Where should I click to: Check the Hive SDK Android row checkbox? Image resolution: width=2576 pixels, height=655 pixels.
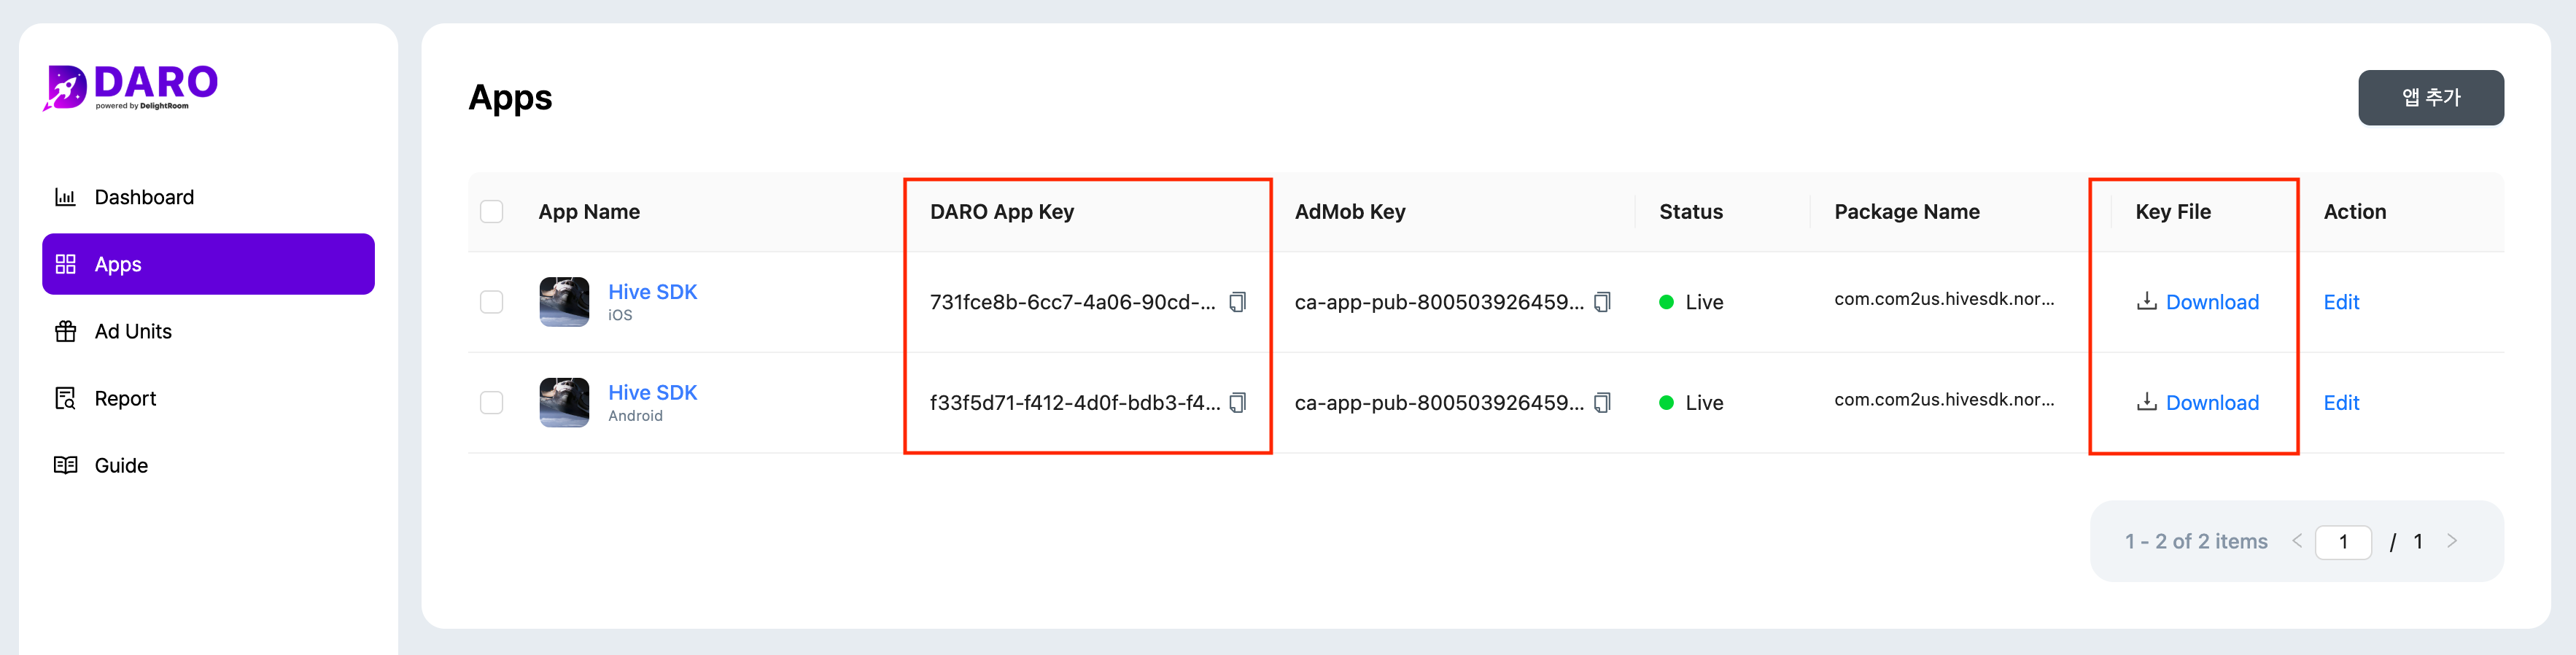pos(491,403)
